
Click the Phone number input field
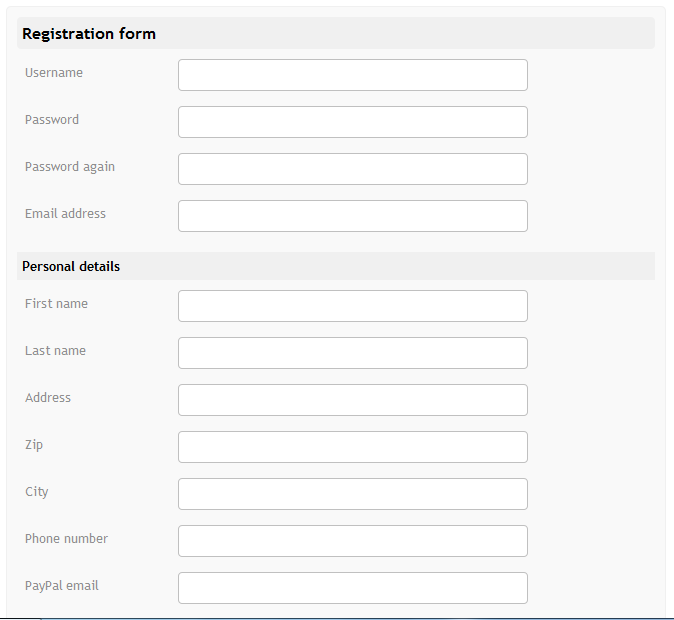[x=352, y=541]
